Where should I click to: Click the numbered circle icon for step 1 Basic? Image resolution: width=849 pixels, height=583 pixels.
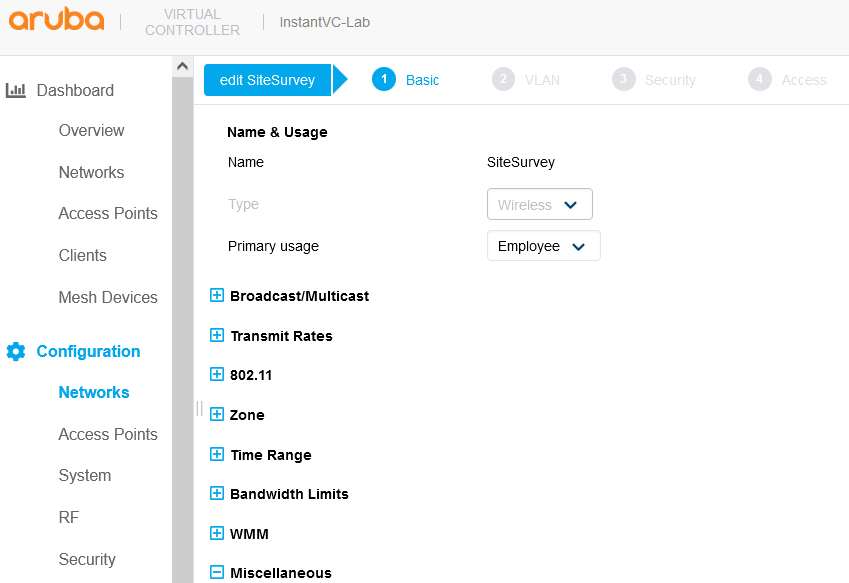point(384,79)
